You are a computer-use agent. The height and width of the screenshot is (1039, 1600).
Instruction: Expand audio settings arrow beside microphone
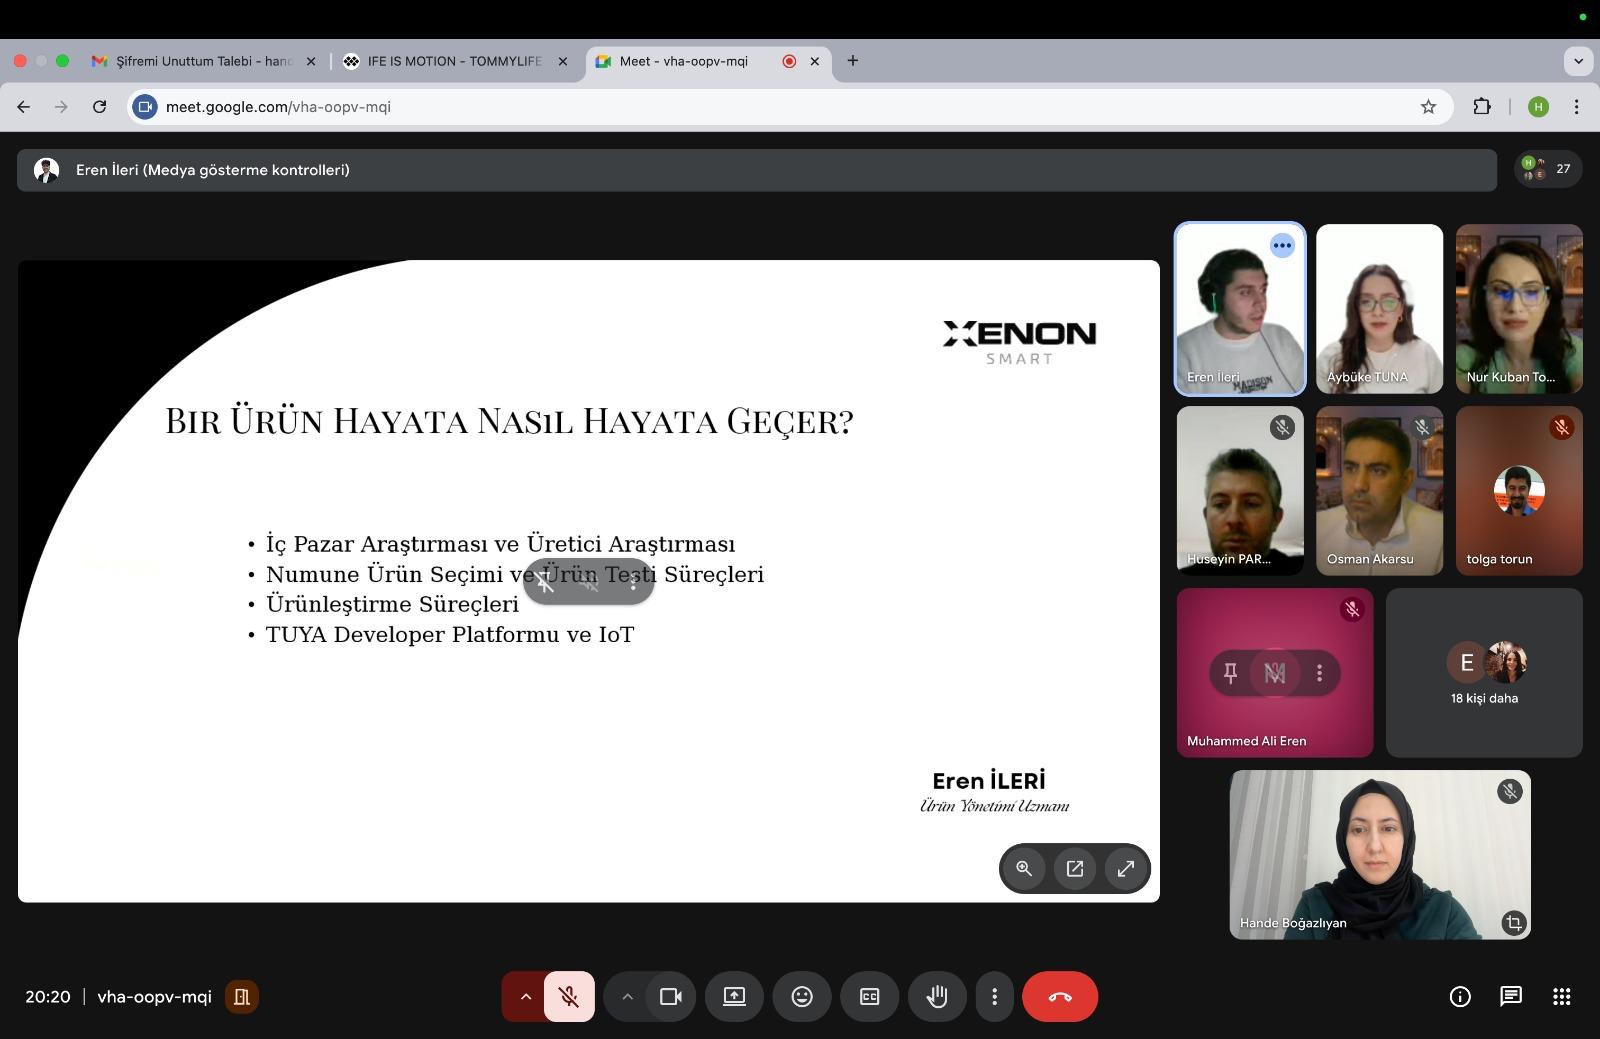click(x=525, y=997)
